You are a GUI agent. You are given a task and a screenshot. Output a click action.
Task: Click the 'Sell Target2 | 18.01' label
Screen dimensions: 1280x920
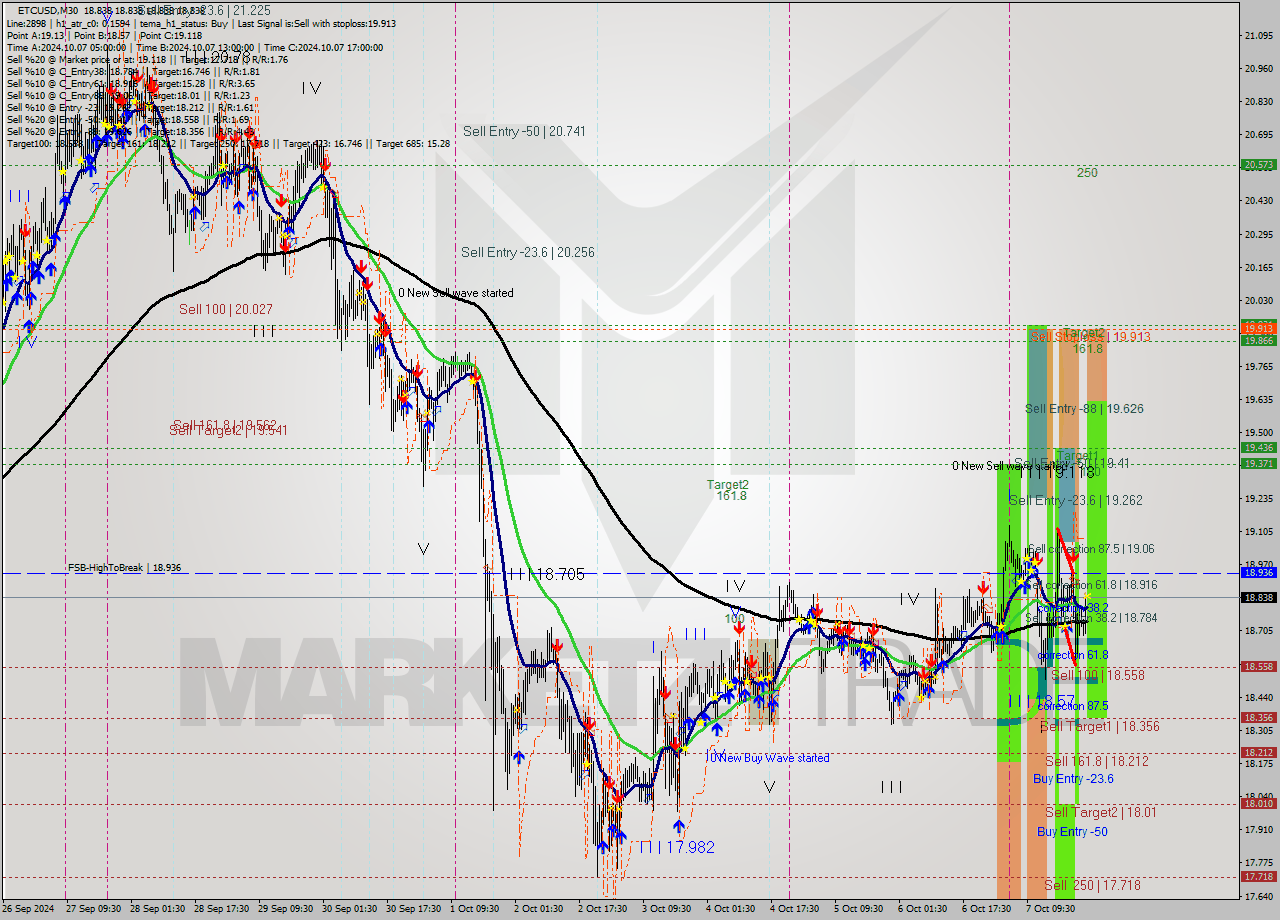(x=1101, y=813)
